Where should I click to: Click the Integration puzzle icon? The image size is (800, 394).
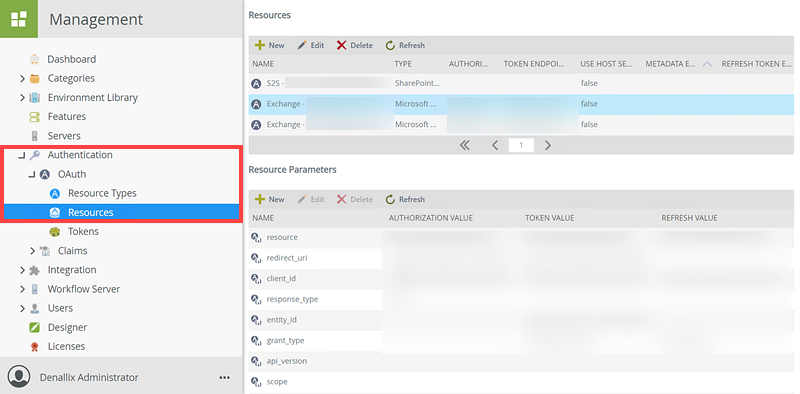[x=35, y=270]
